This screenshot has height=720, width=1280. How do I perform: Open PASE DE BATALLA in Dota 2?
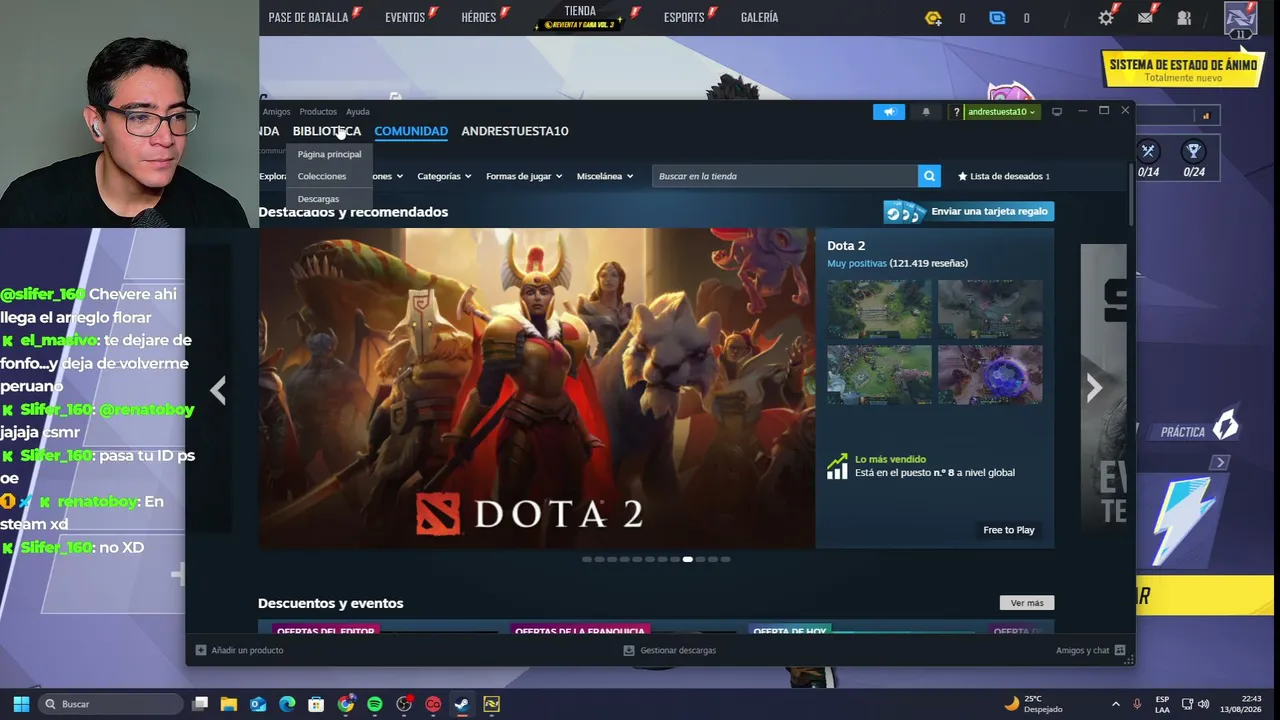click(308, 17)
